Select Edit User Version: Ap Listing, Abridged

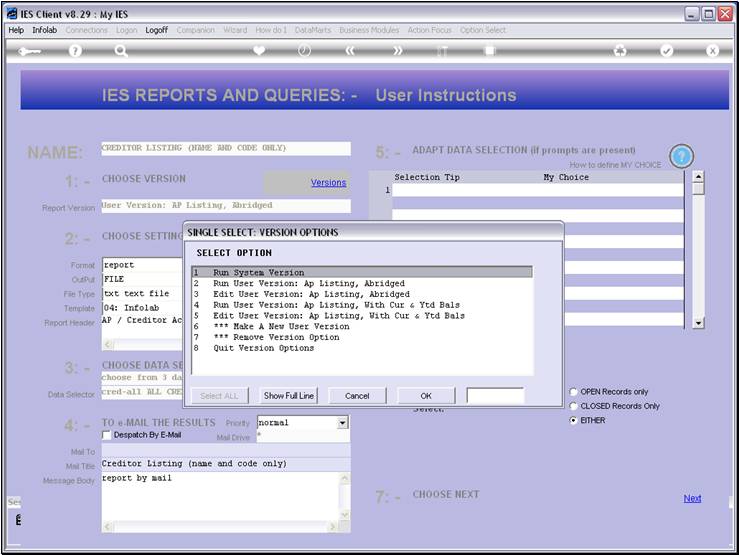[362, 294]
